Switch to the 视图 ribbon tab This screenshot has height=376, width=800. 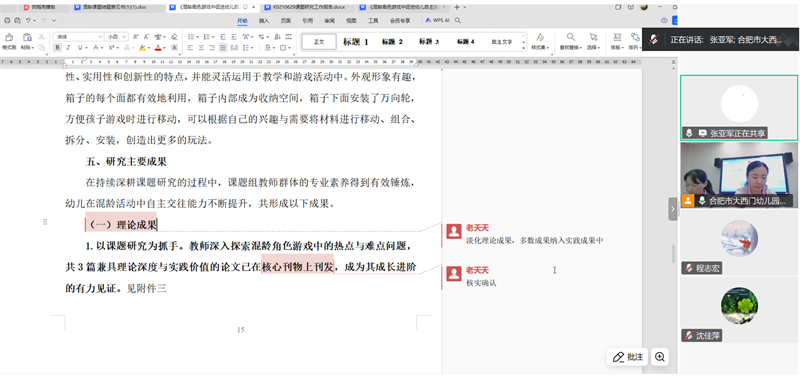click(352, 21)
